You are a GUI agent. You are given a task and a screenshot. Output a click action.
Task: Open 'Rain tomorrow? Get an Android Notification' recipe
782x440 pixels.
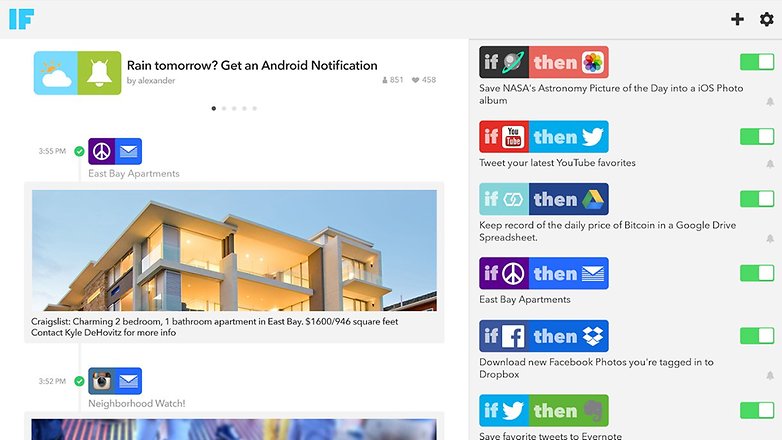click(x=252, y=65)
